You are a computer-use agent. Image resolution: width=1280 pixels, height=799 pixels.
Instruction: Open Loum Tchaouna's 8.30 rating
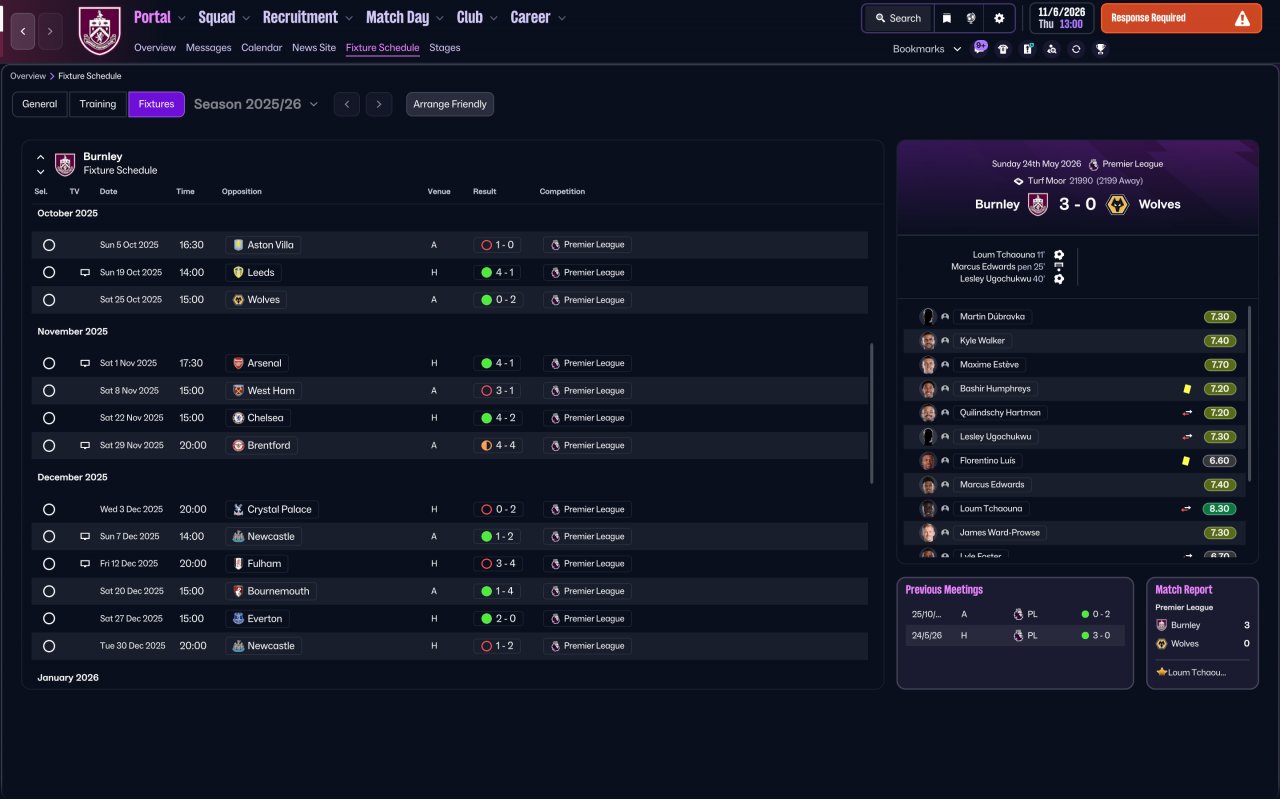click(x=1220, y=509)
